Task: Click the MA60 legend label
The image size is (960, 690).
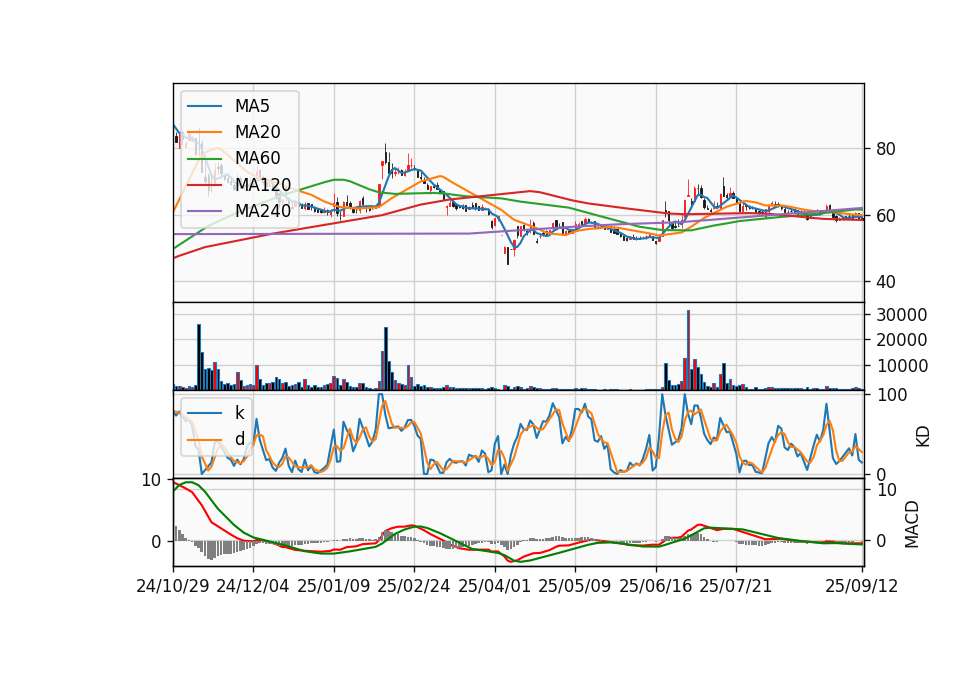Action: pyautogui.click(x=257, y=158)
